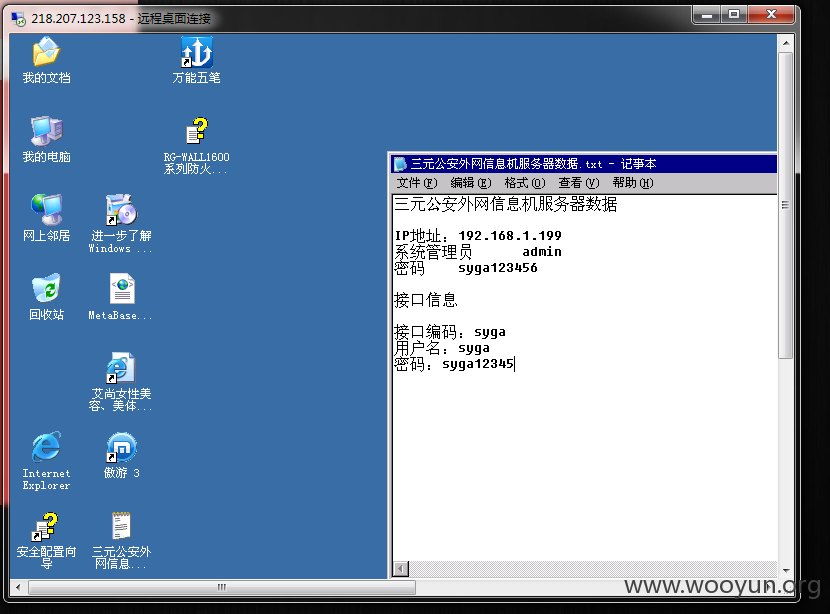Close the remote desktop connection window
Viewport: 830px width, 614px height.
(771, 15)
